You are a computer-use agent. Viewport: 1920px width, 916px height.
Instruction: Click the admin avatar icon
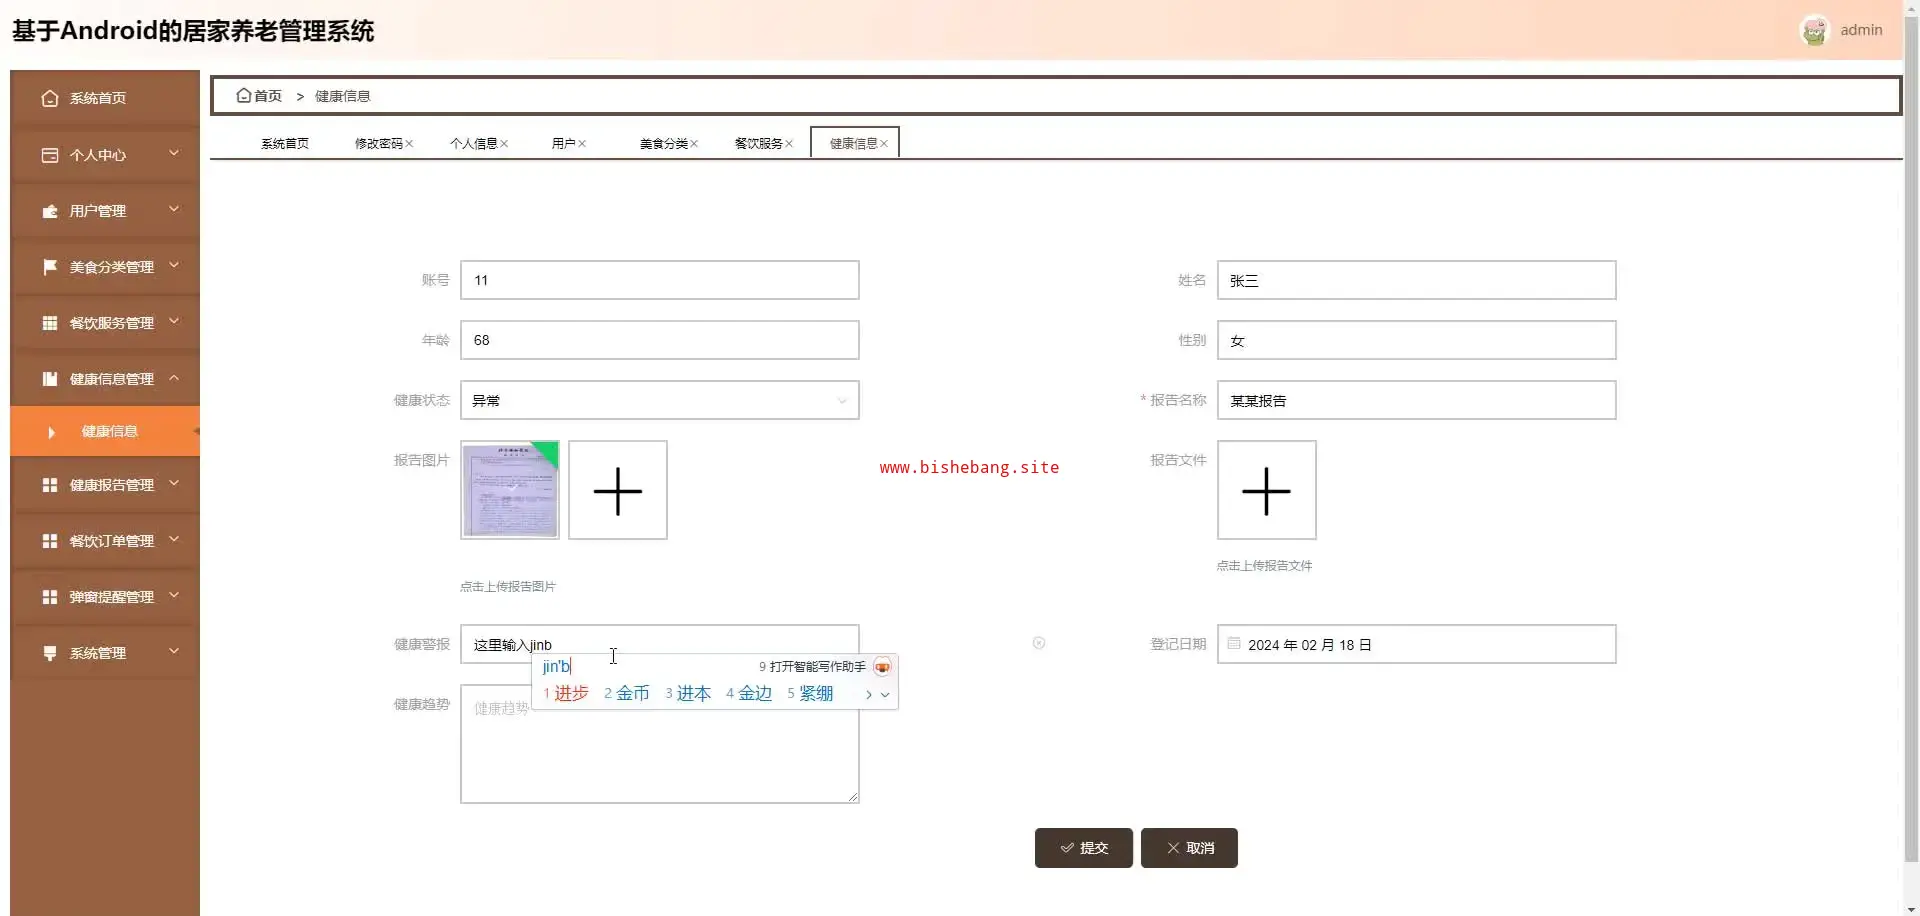coord(1814,31)
